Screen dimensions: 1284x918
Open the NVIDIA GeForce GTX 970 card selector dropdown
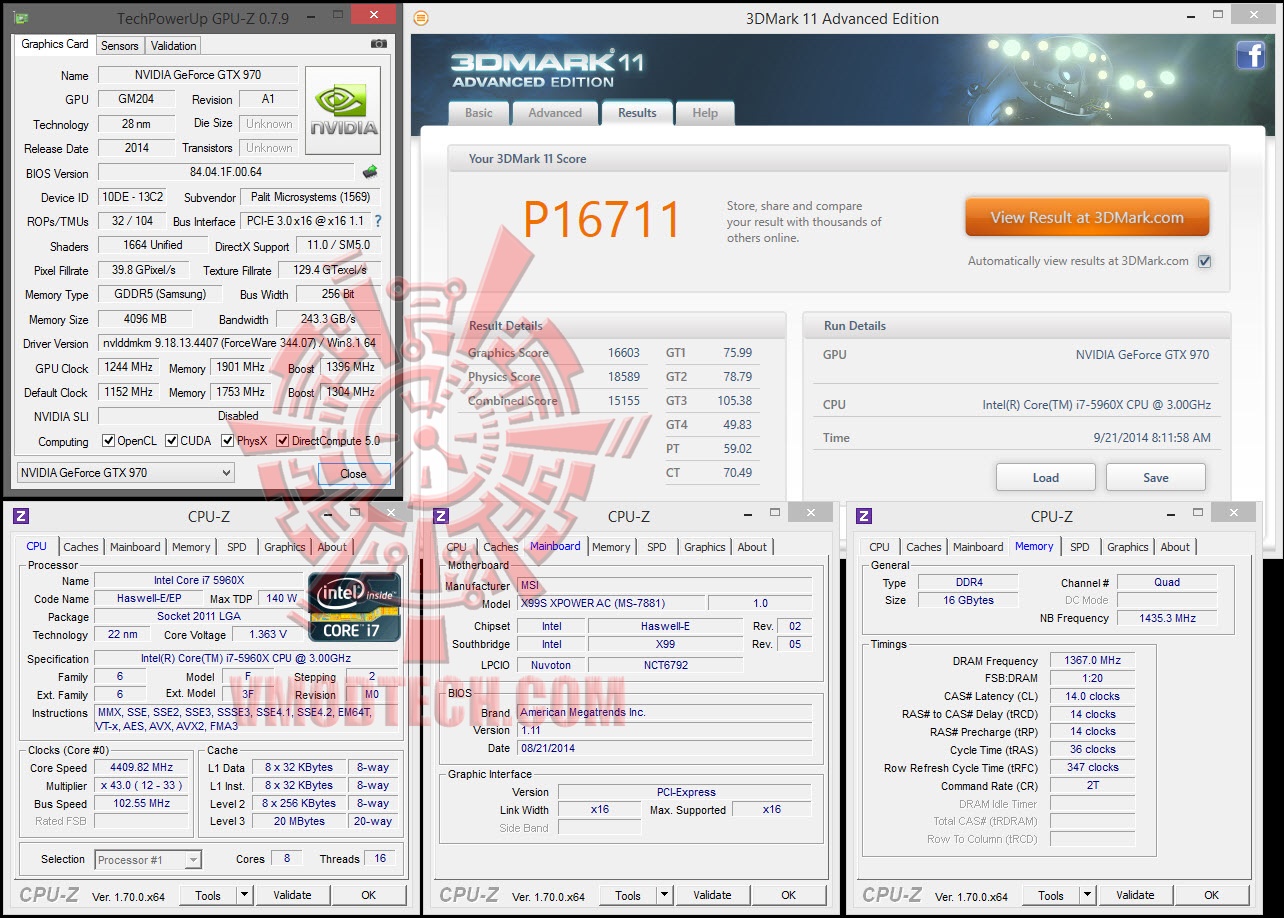(x=126, y=473)
